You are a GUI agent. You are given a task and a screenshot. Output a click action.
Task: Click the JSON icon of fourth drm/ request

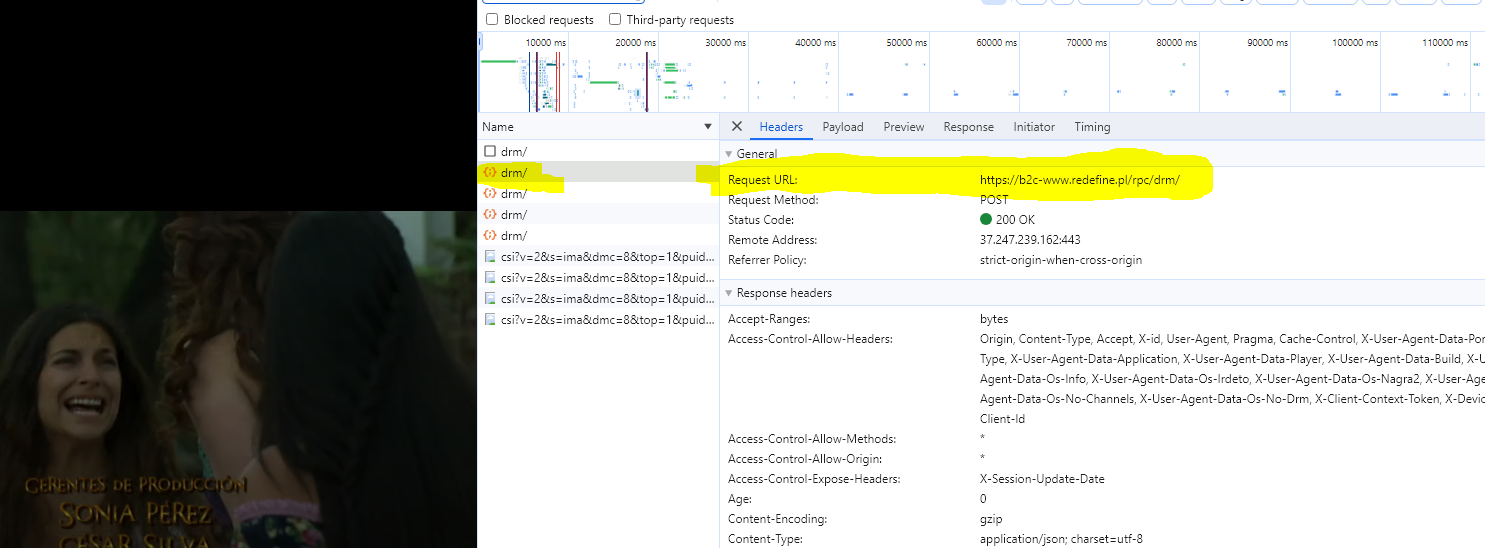[x=490, y=214]
